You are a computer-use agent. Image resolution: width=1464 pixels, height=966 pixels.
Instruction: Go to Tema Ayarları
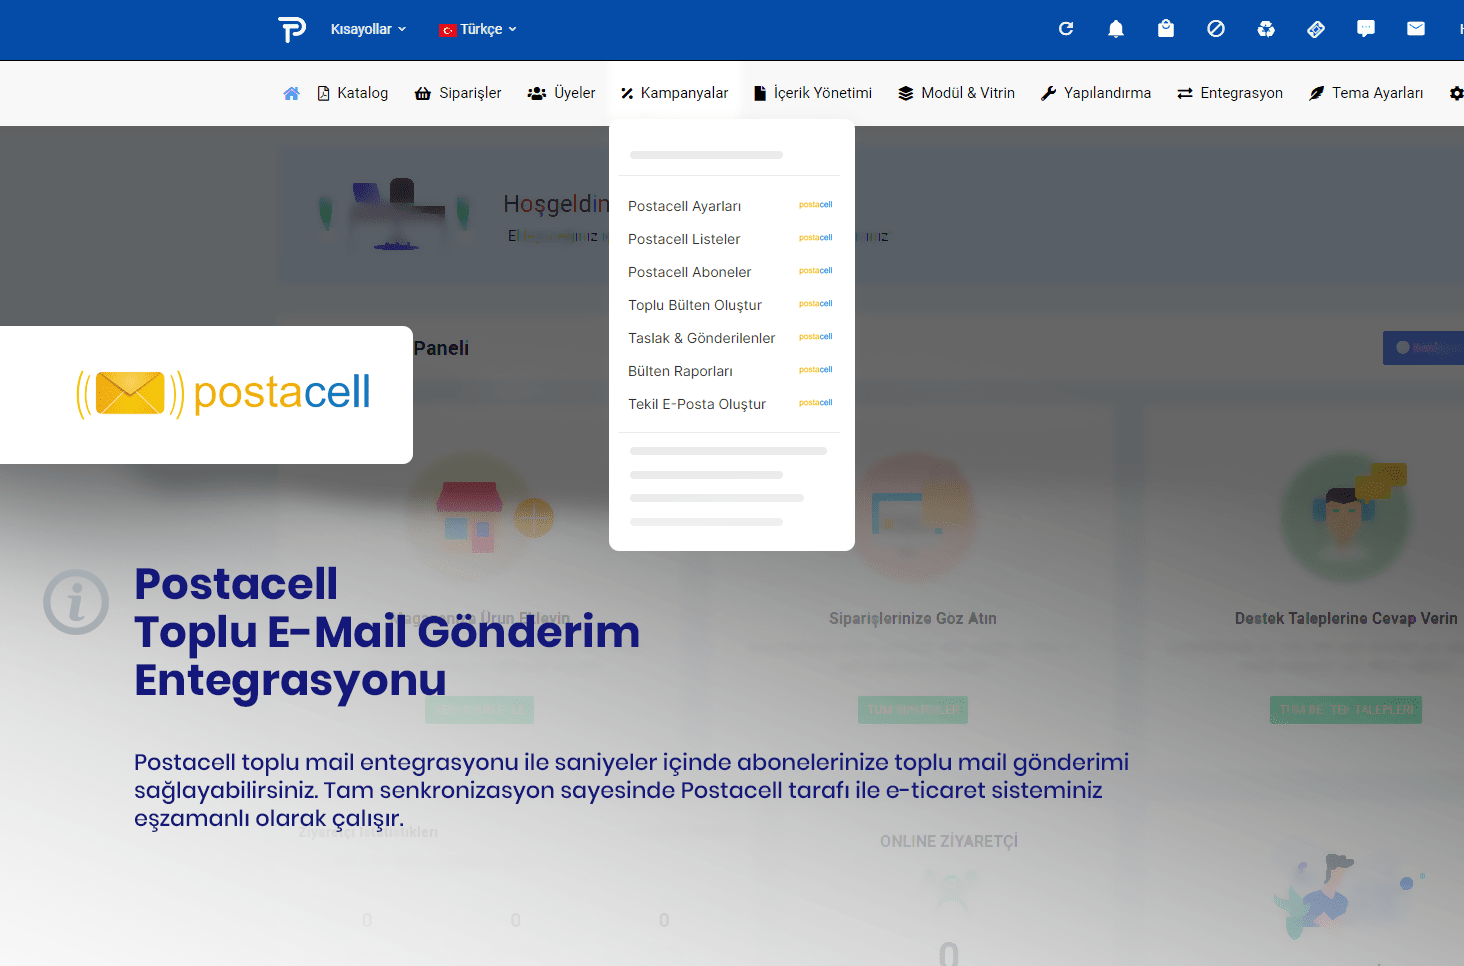pos(1366,93)
